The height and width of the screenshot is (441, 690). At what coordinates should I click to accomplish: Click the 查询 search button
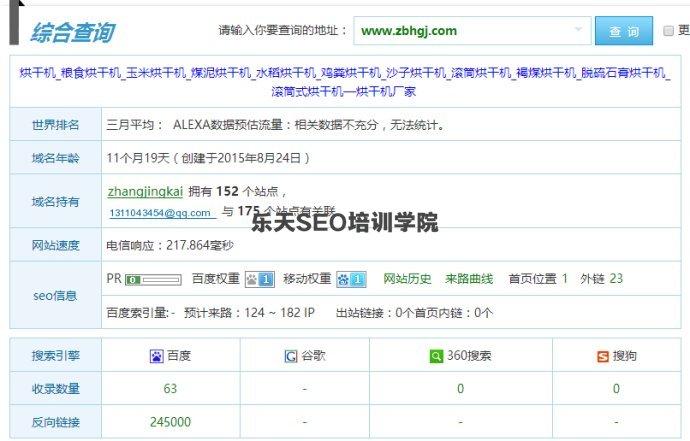coord(624,31)
